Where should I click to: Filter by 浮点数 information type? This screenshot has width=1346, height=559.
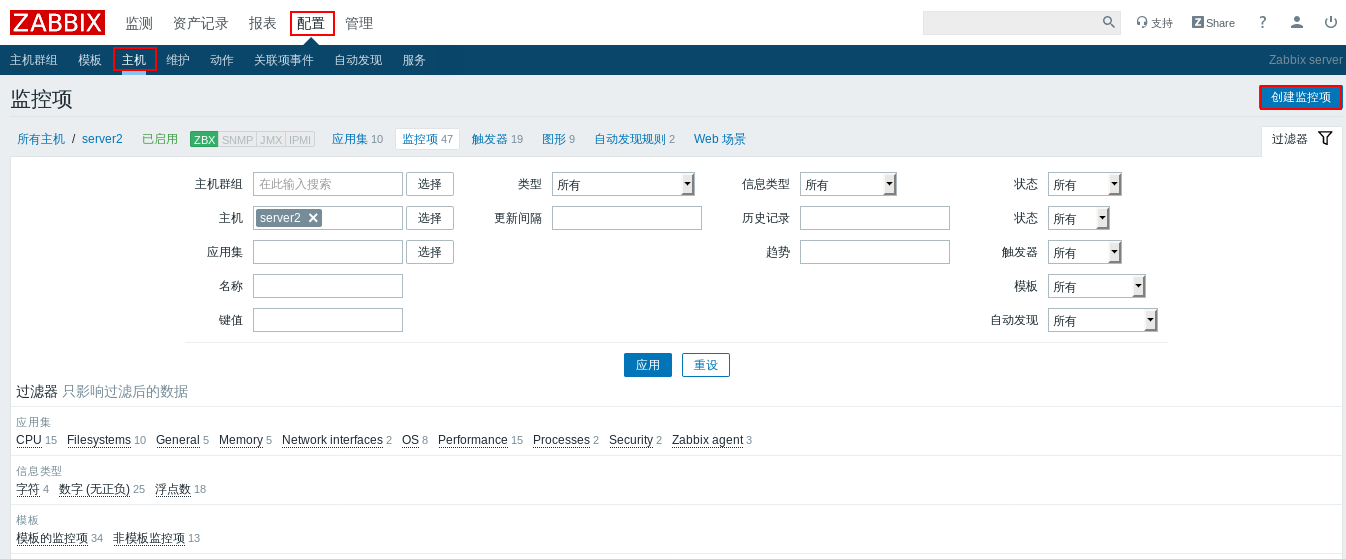(x=173, y=489)
